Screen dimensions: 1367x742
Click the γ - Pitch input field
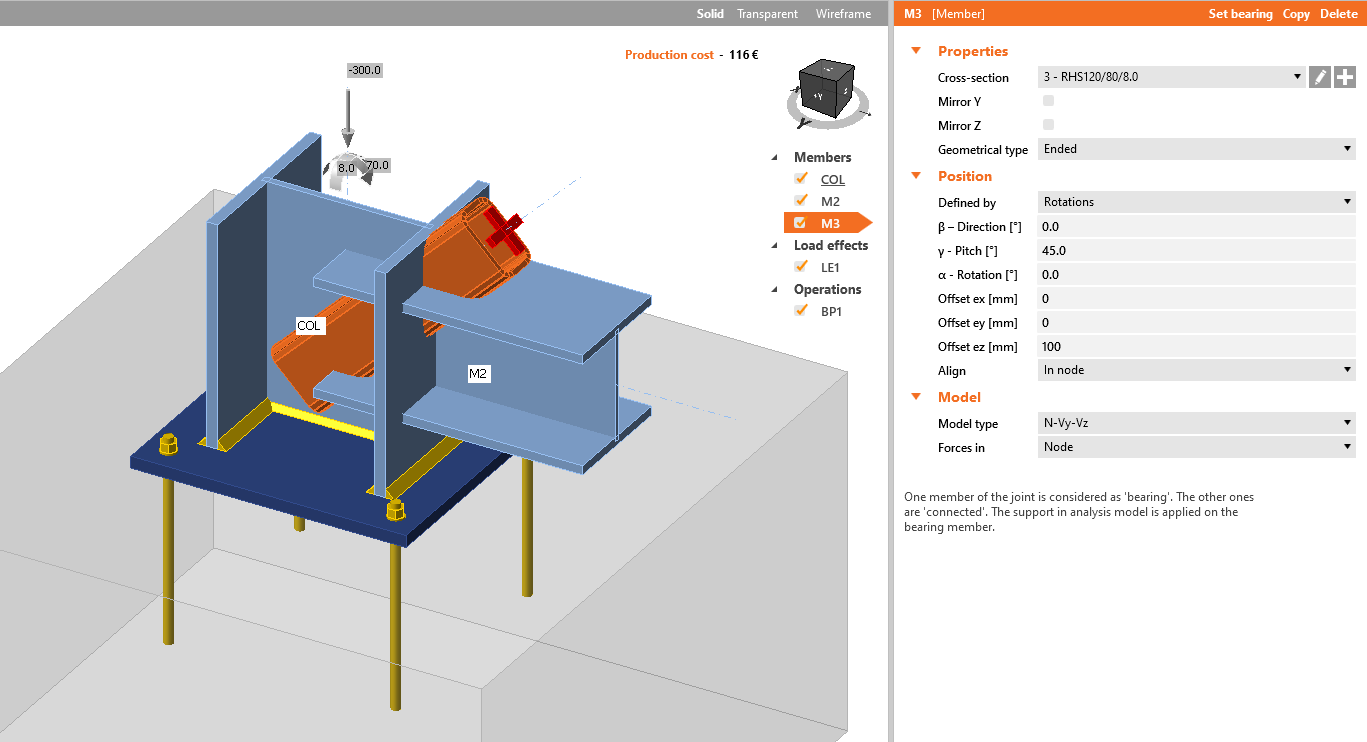tap(1196, 251)
